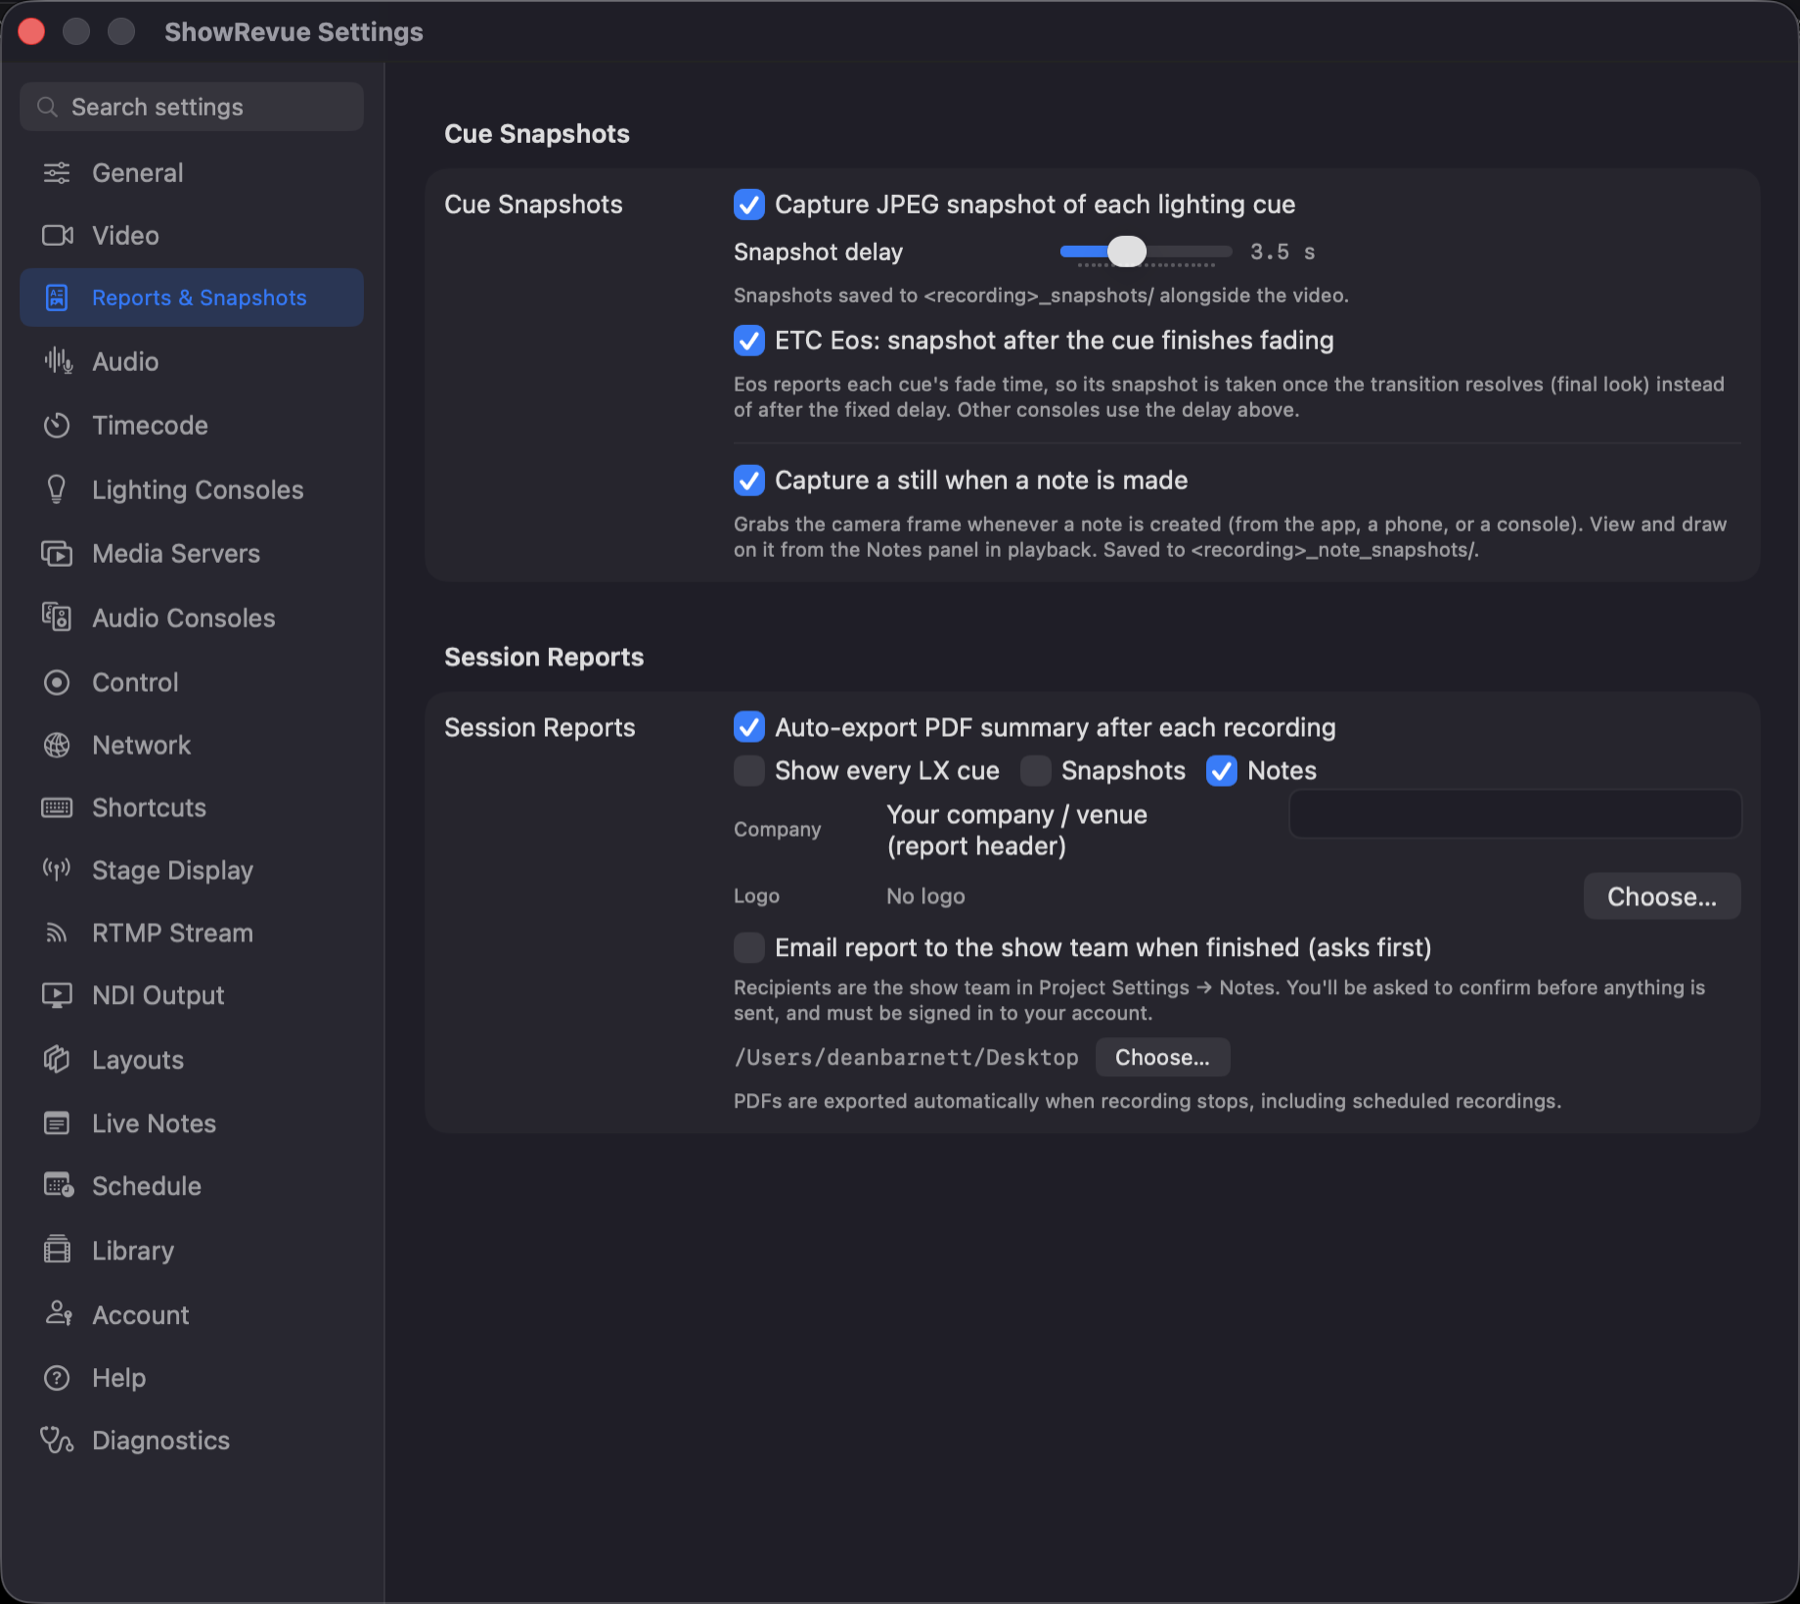Switch to the Timecode settings
Viewport: 1800px width, 1604px height.
tap(192, 425)
